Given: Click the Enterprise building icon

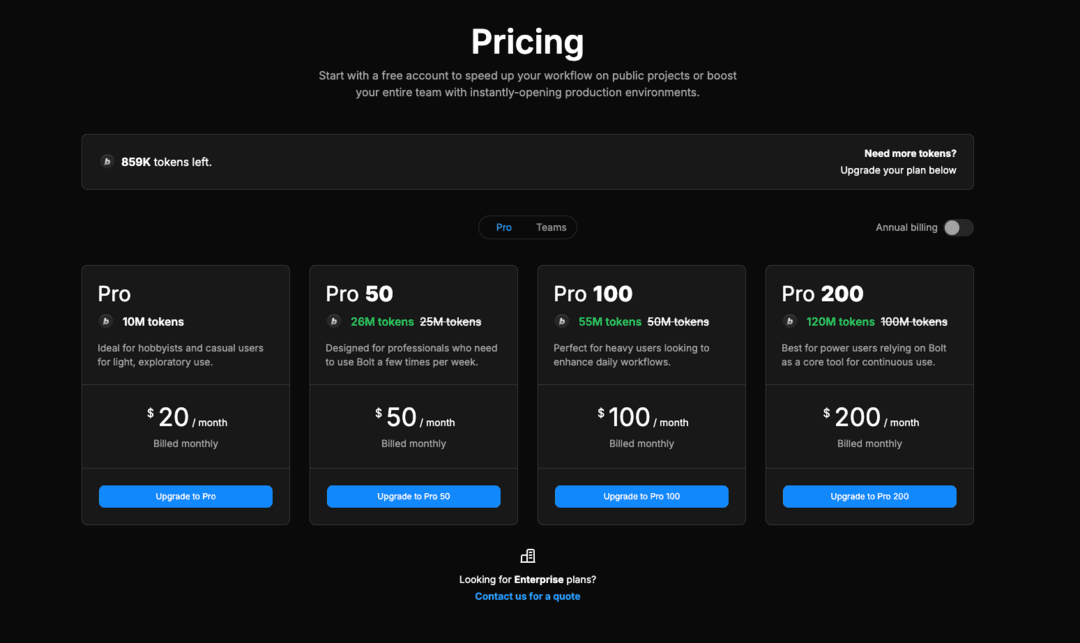Looking at the screenshot, I should click(x=528, y=556).
